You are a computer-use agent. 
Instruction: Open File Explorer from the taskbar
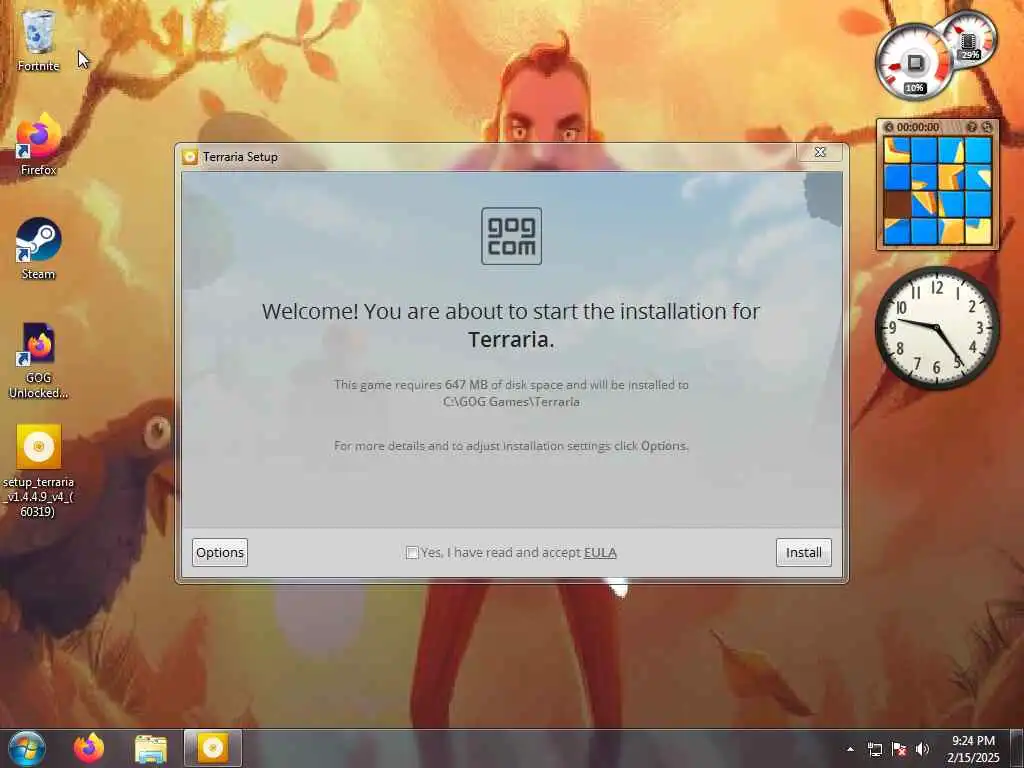[151, 749]
